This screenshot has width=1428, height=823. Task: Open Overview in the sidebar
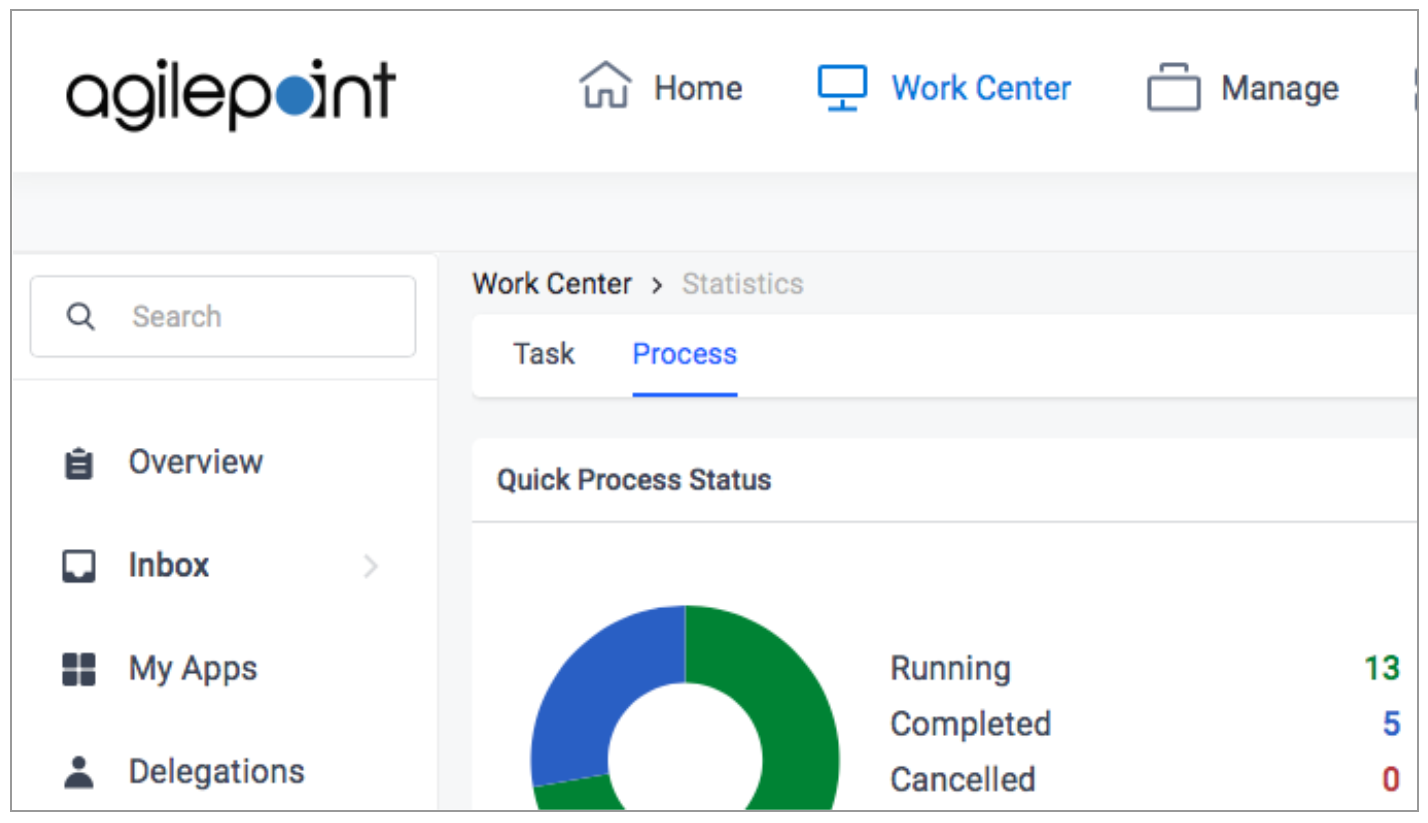coord(195,462)
